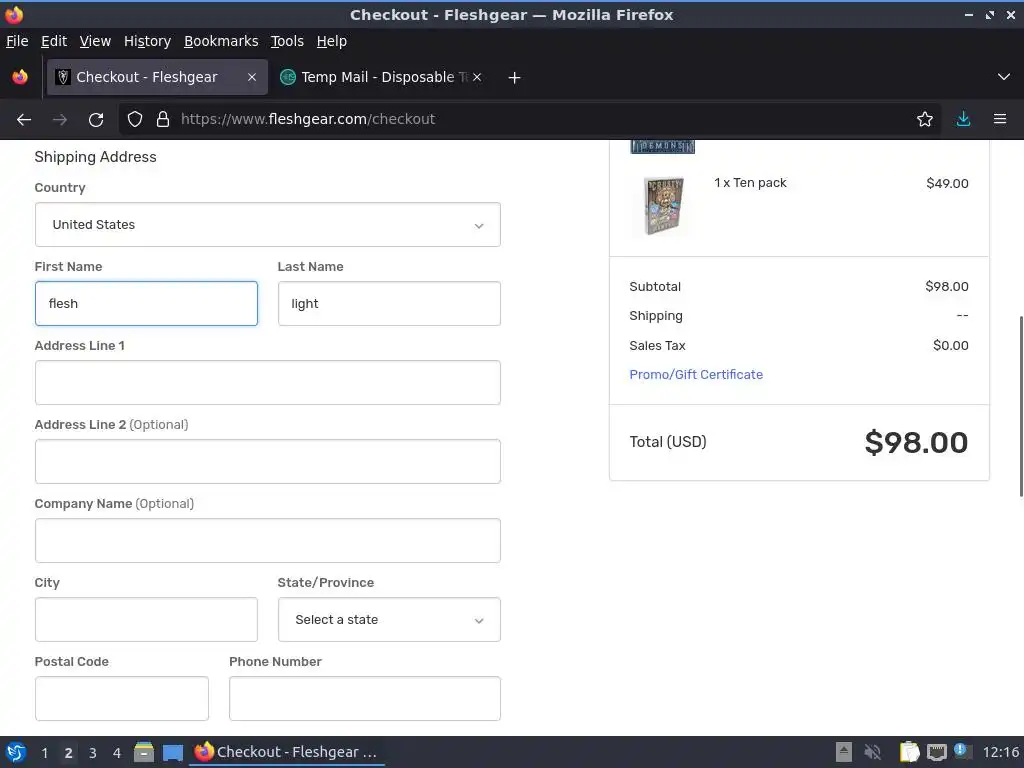The height and width of the screenshot is (768, 1024).
Task: Expand the Country dropdown
Action: coord(268,225)
